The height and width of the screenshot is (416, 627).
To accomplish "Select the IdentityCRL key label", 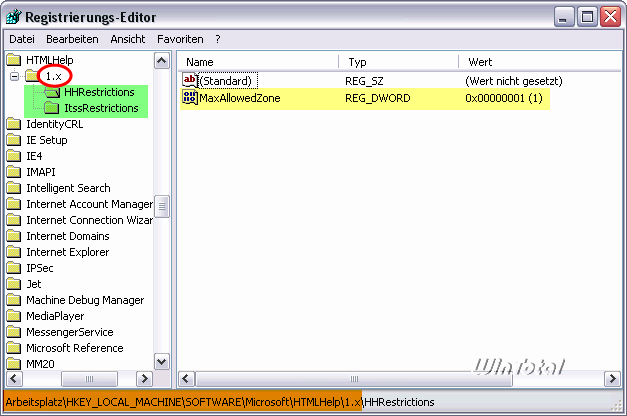I will (55, 124).
